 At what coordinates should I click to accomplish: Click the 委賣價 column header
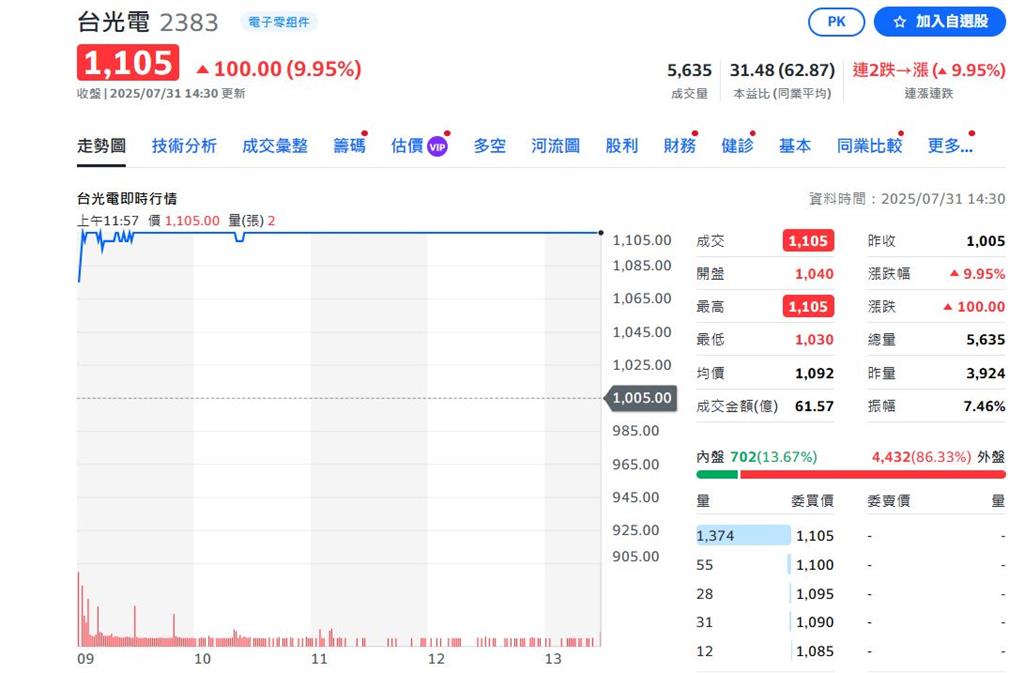coord(888,501)
